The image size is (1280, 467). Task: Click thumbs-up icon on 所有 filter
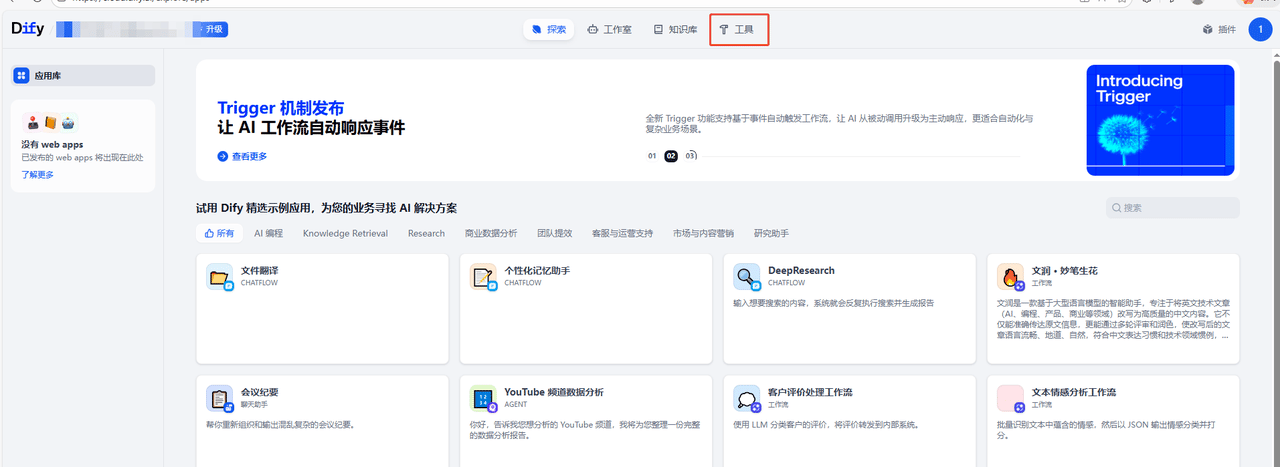coord(209,233)
